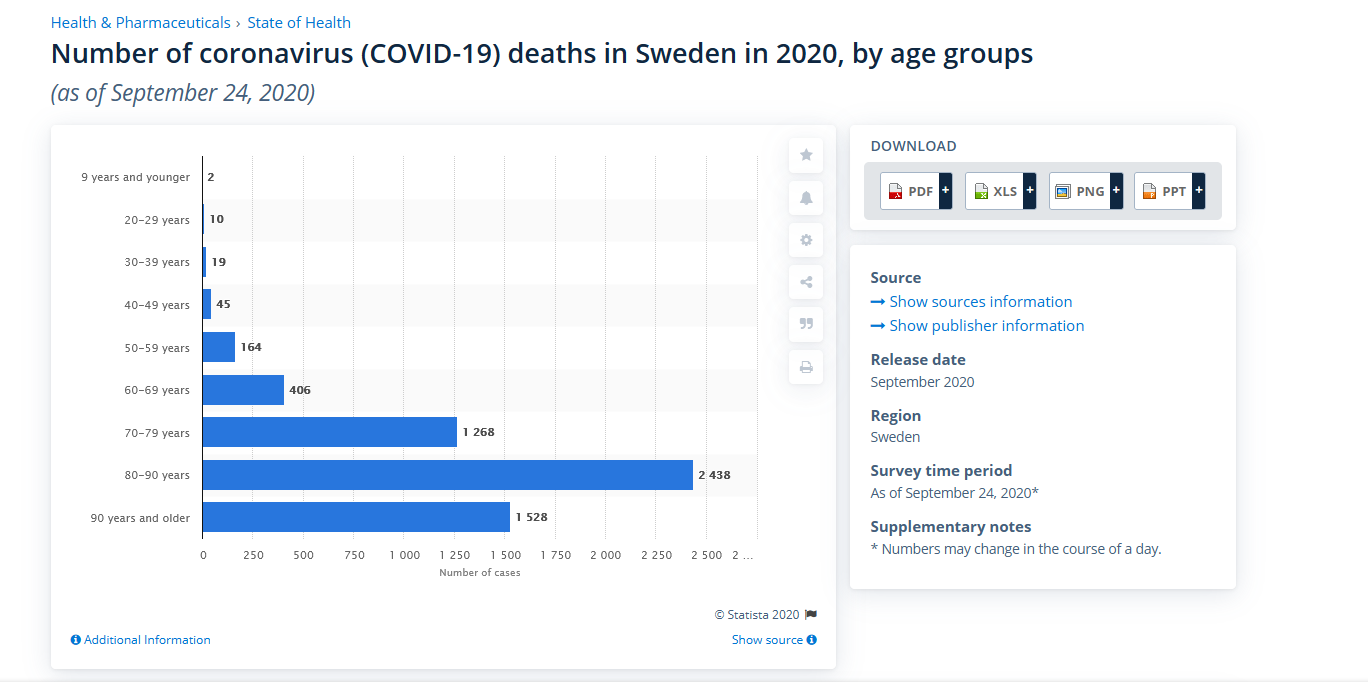Click the x-axis tick label 1 000
The width and height of the screenshot is (1368, 682).
click(404, 555)
